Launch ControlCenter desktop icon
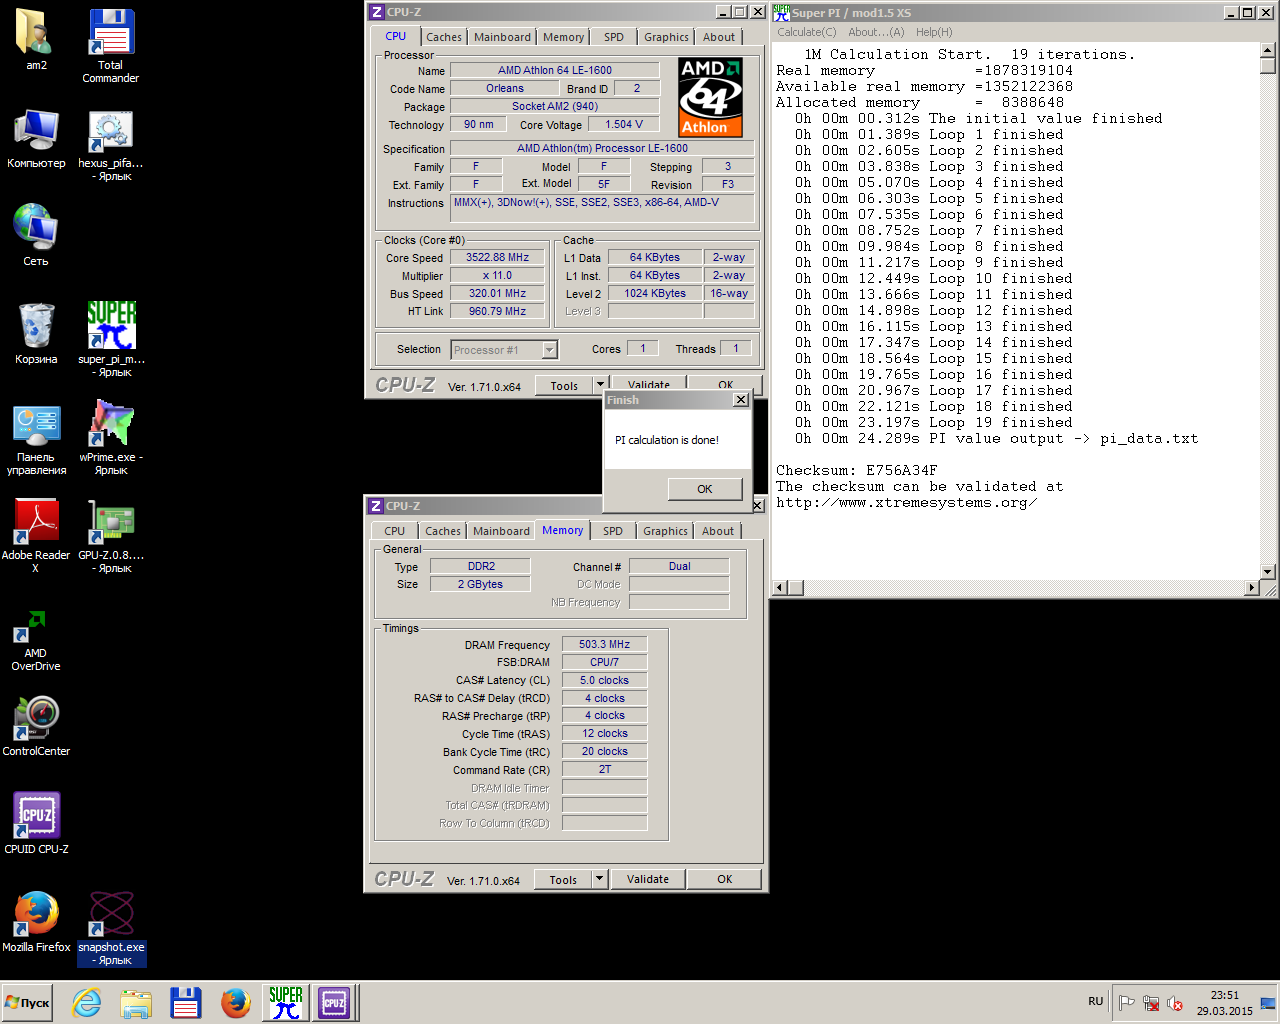Image resolution: width=1280 pixels, height=1024 pixels. 36,726
